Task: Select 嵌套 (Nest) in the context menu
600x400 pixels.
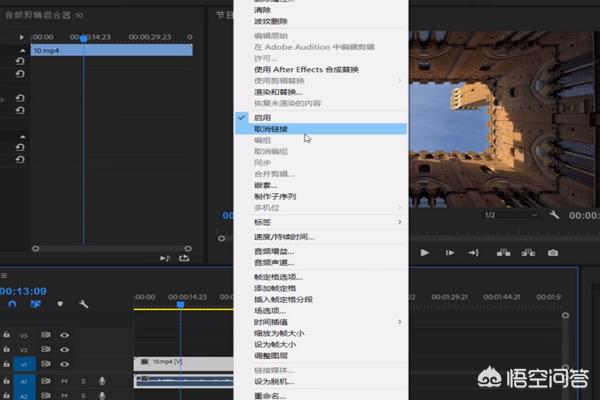Action: point(262,185)
